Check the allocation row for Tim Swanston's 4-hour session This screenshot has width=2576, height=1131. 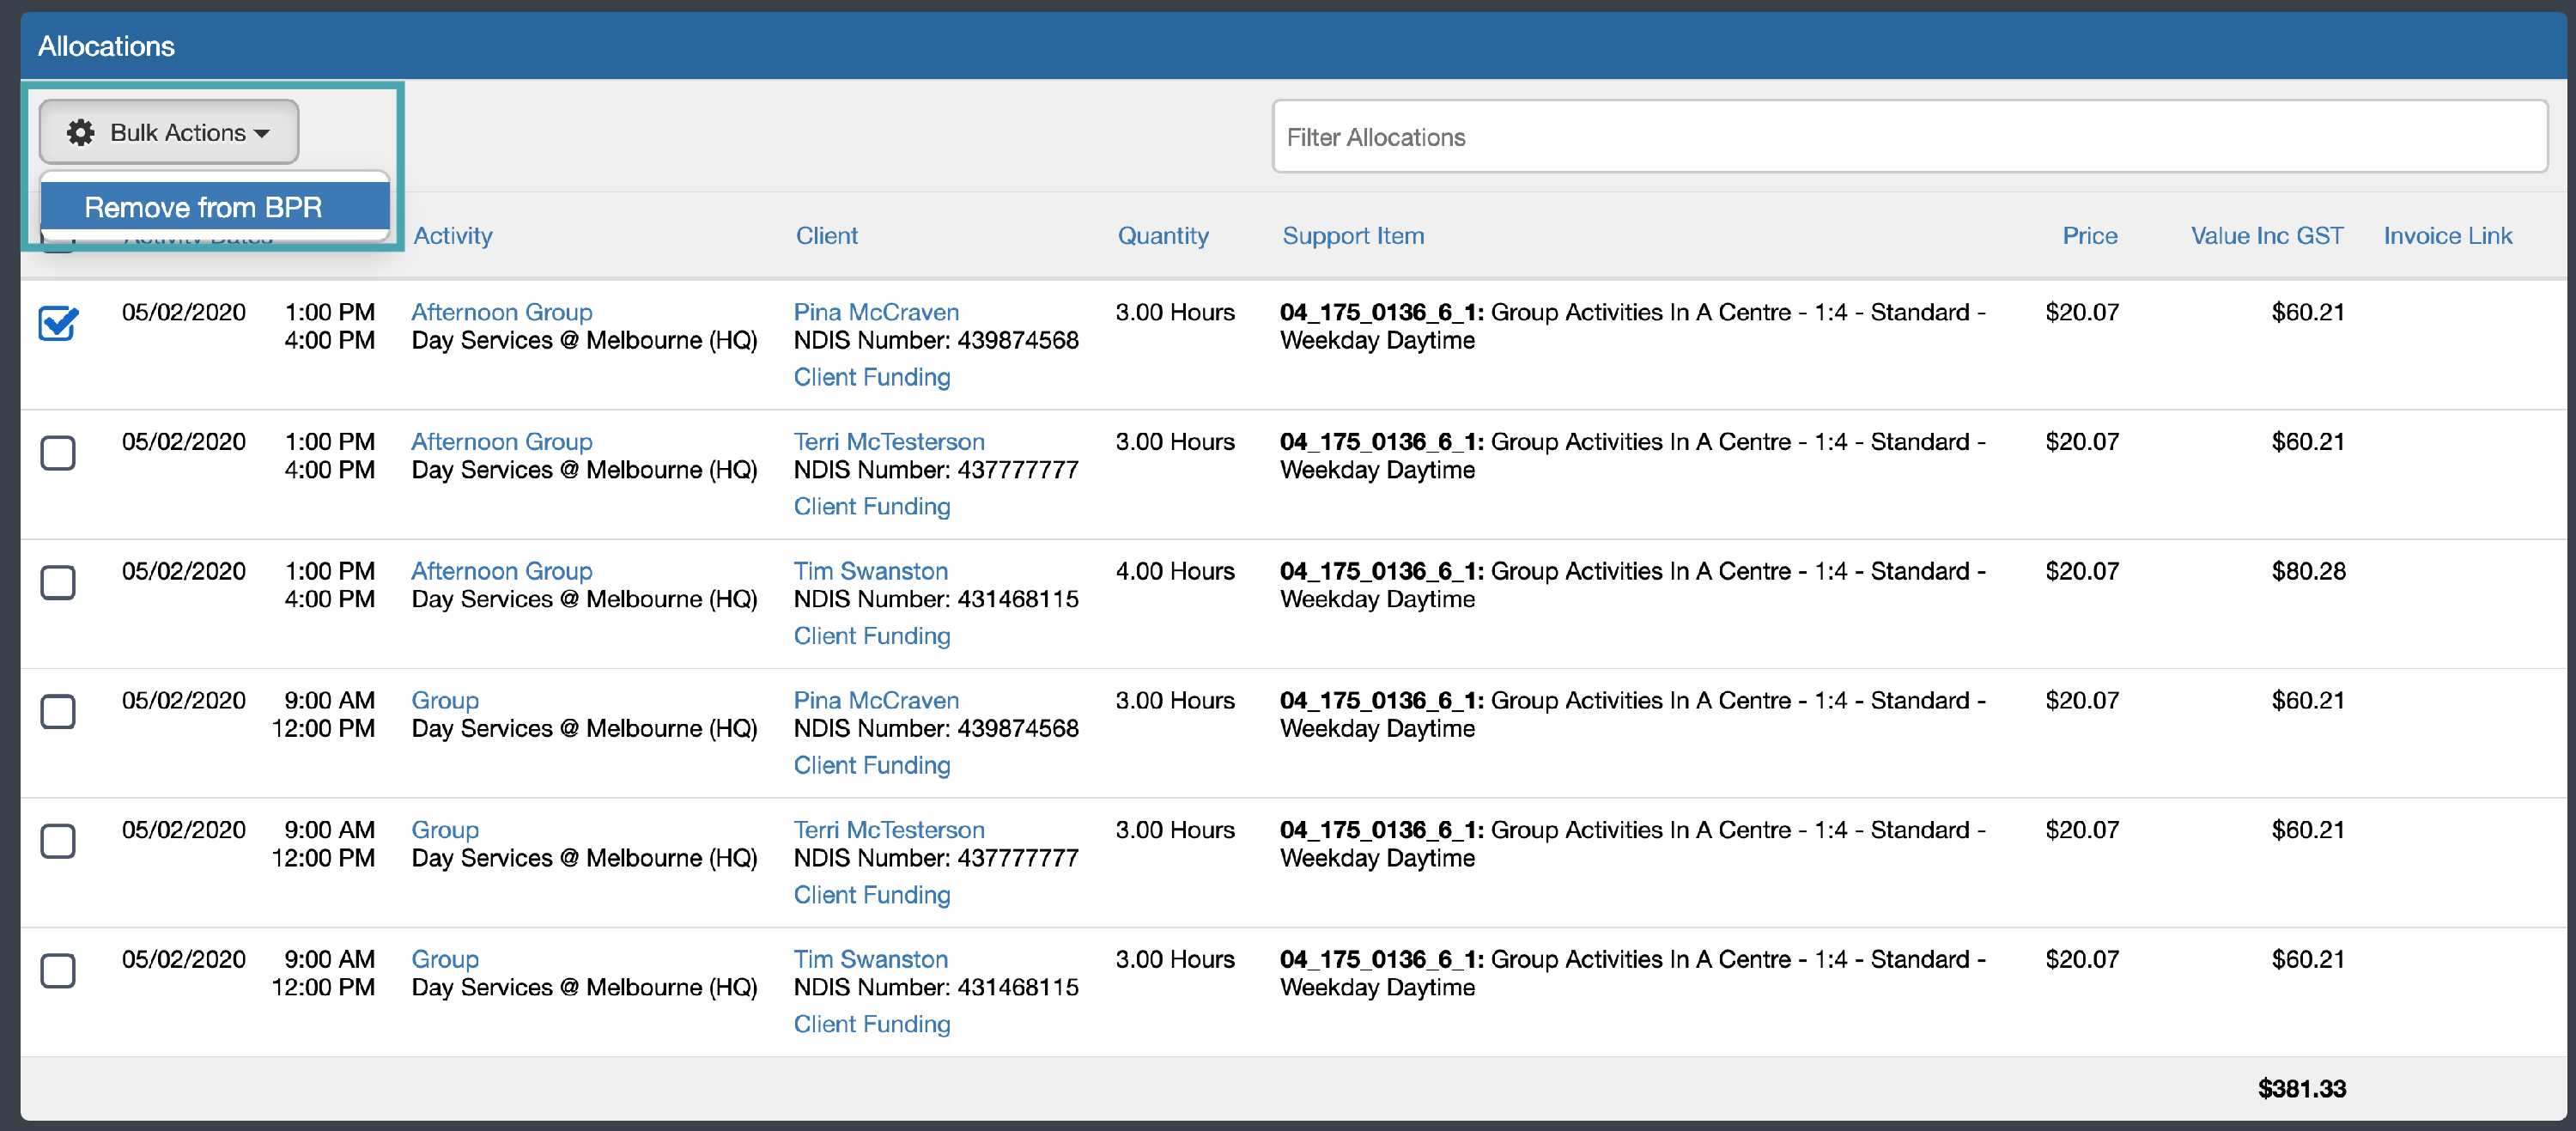[x=59, y=582]
